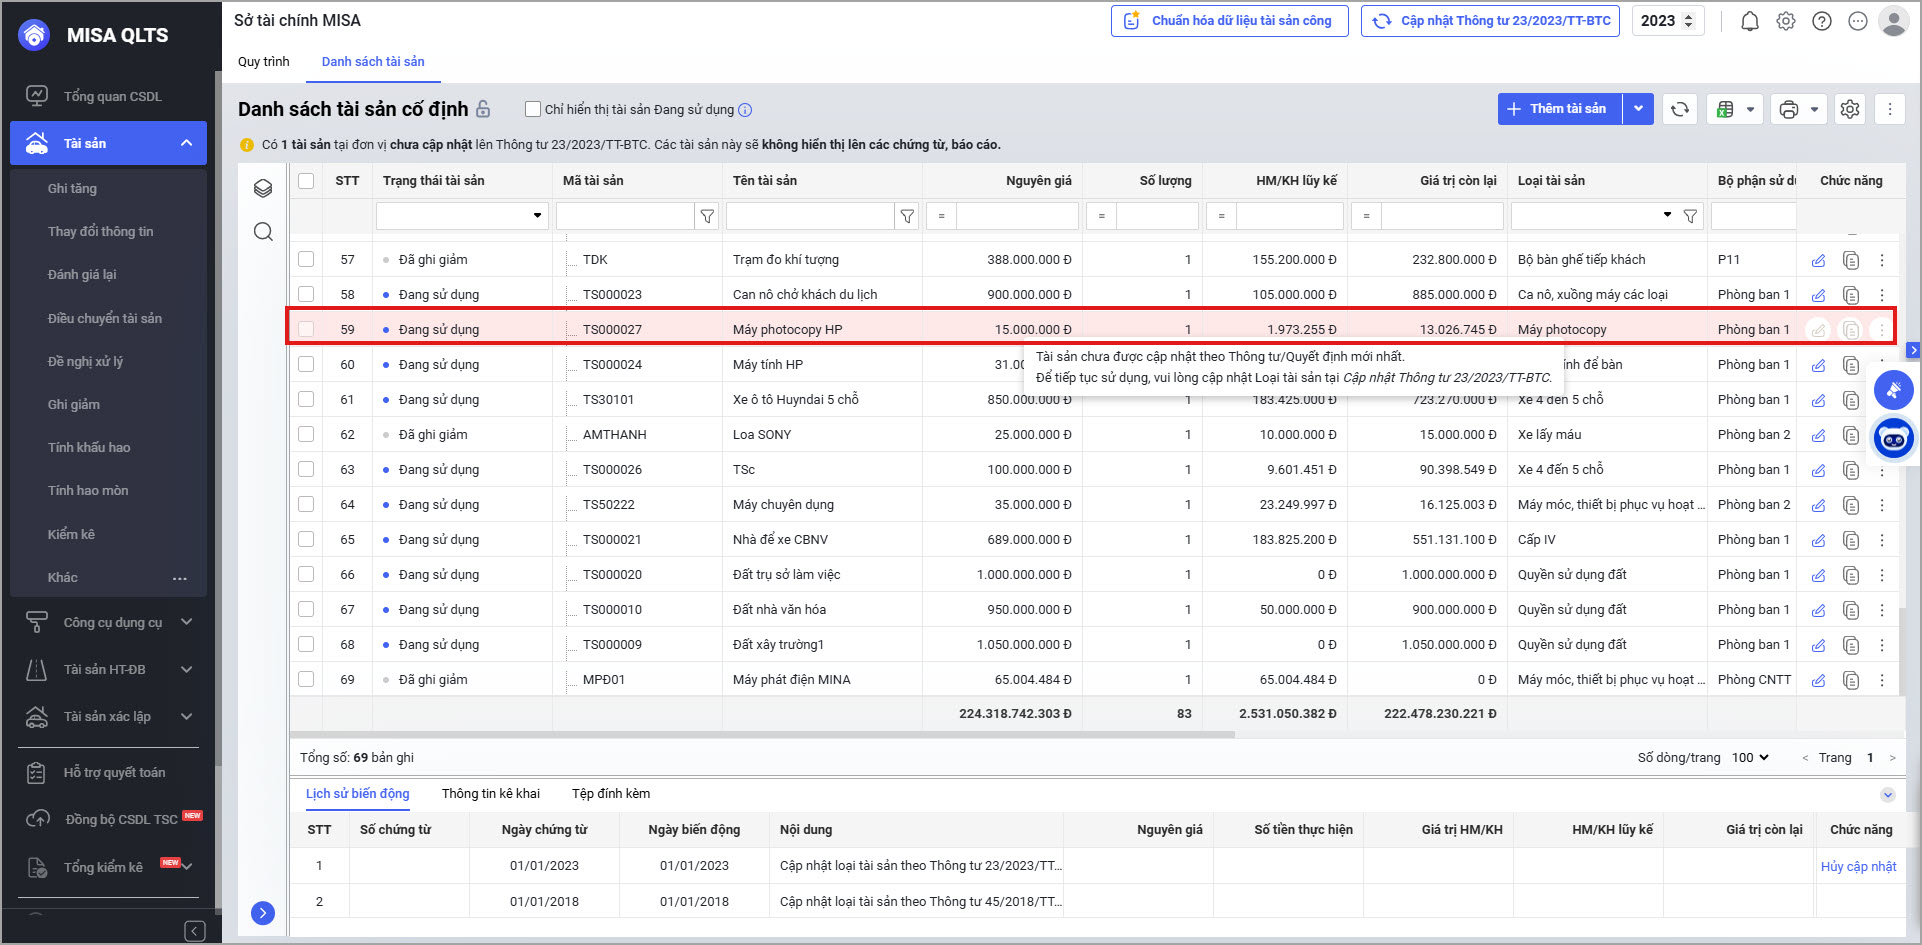
Task: Click the Excel export icon
Action: (x=1725, y=109)
